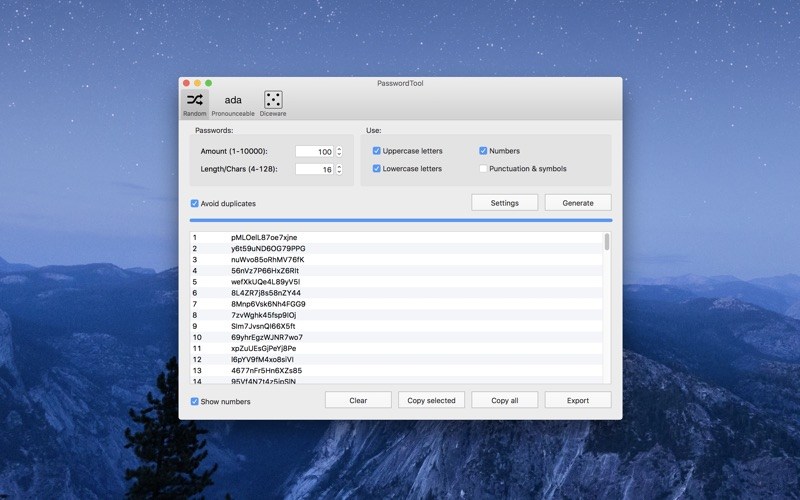Clear the password list

point(358,400)
